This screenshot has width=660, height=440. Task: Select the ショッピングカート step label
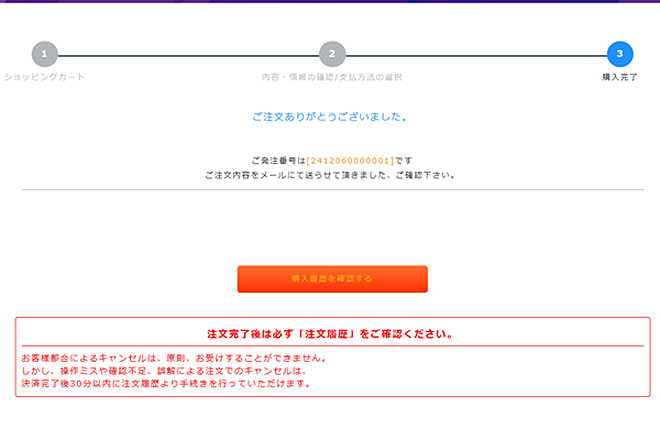(44, 77)
